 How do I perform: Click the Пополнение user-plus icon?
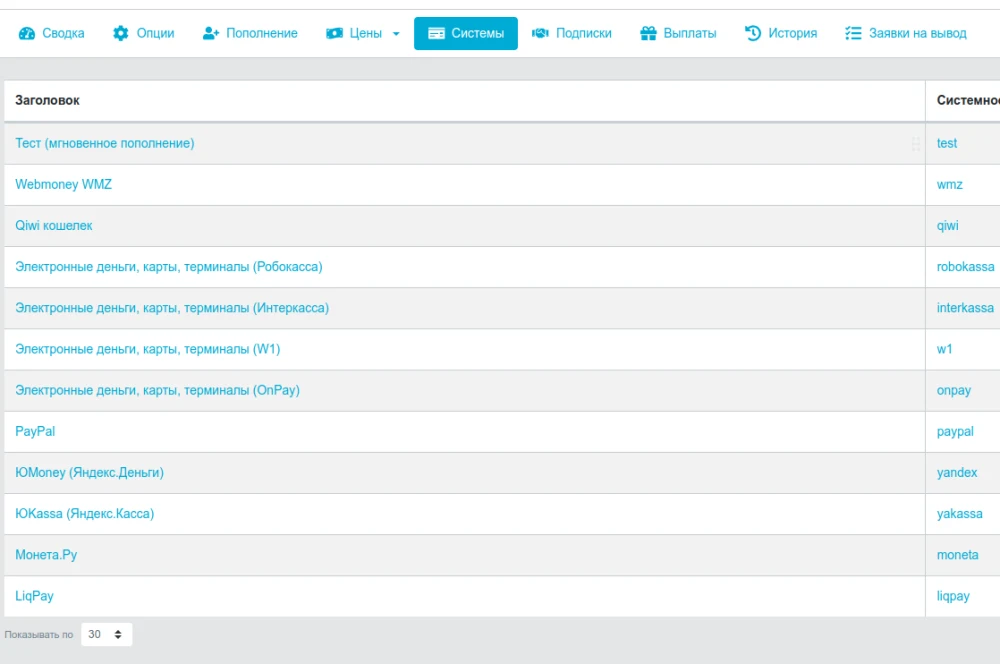[x=210, y=33]
